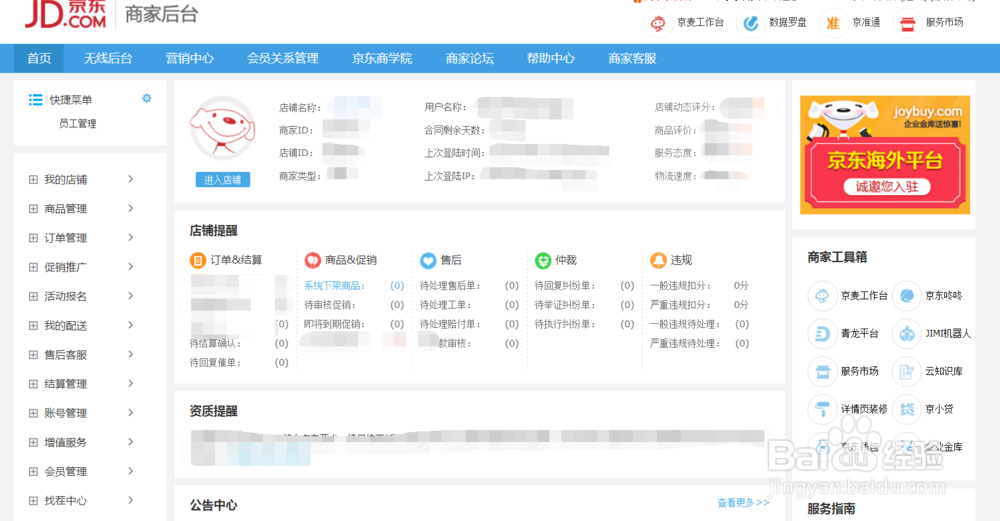Open 京麦工作台 icon in the top header
Image resolution: width=1000 pixels, height=521 pixels.
(658, 24)
